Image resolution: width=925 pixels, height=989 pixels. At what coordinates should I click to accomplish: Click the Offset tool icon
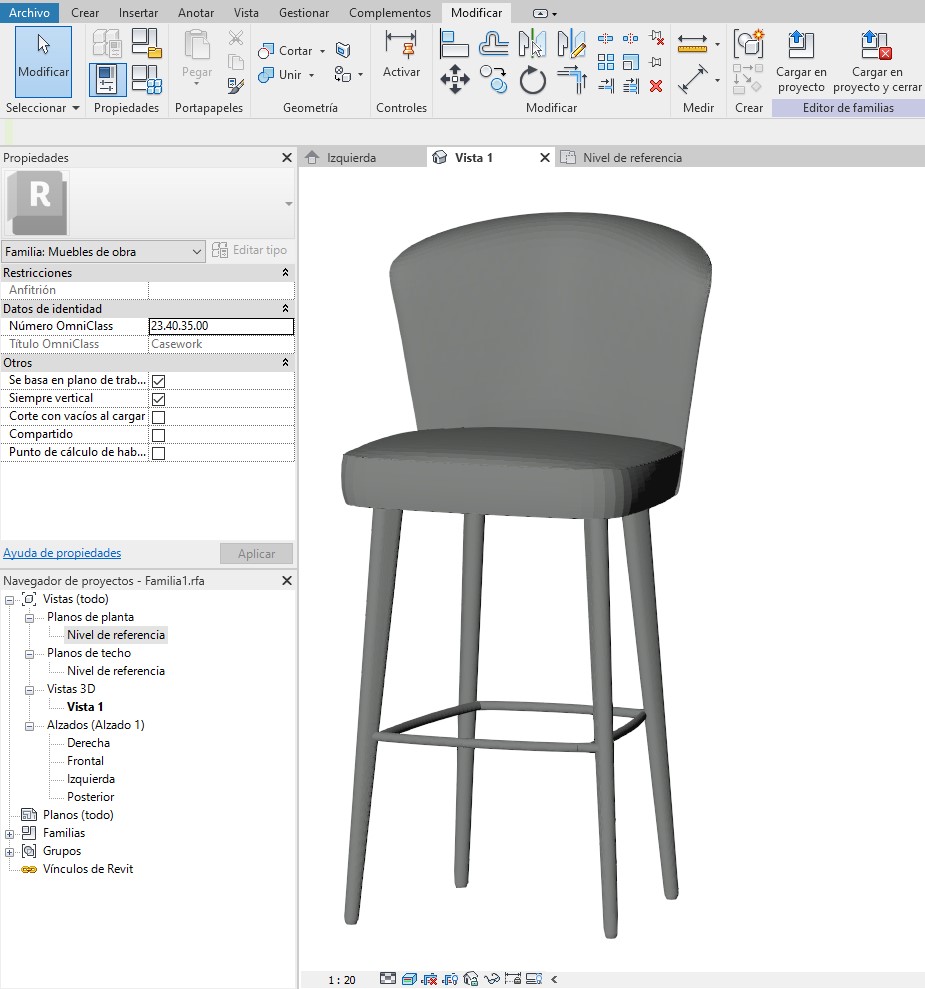coord(494,44)
